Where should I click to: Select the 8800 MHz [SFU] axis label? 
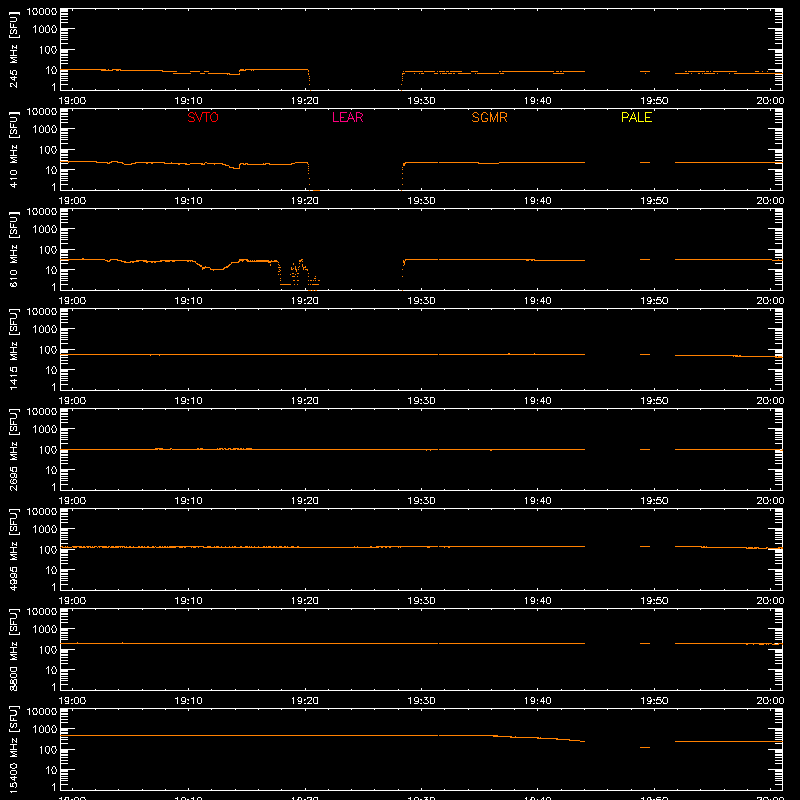(13, 650)
